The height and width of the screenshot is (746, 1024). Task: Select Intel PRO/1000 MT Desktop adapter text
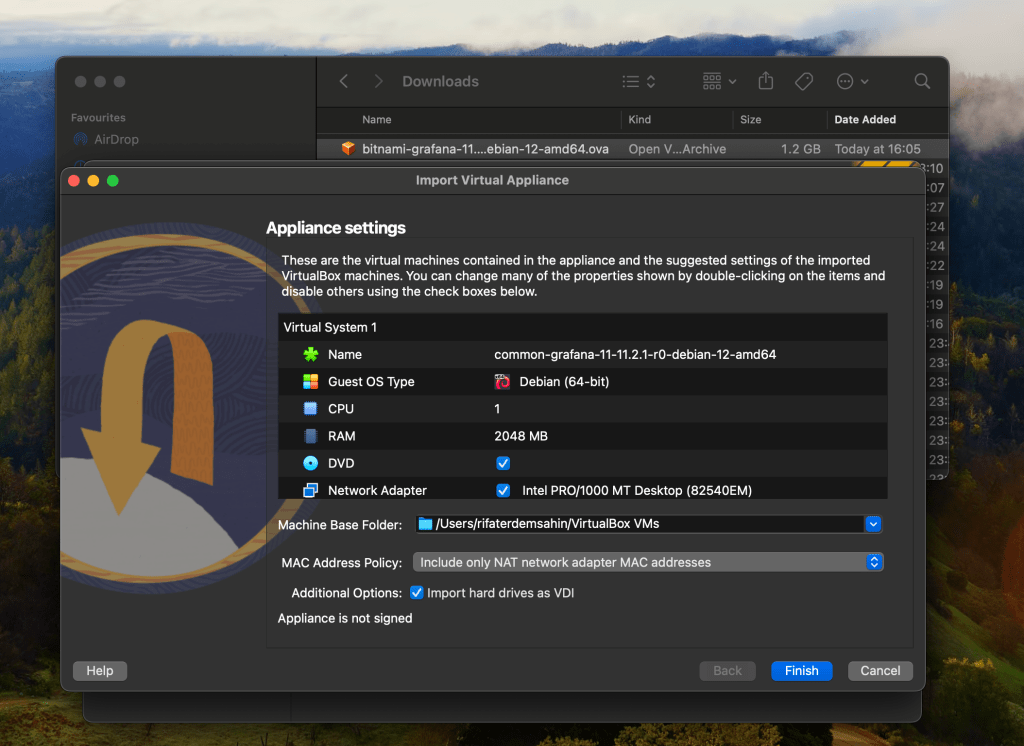coord(637,490)
